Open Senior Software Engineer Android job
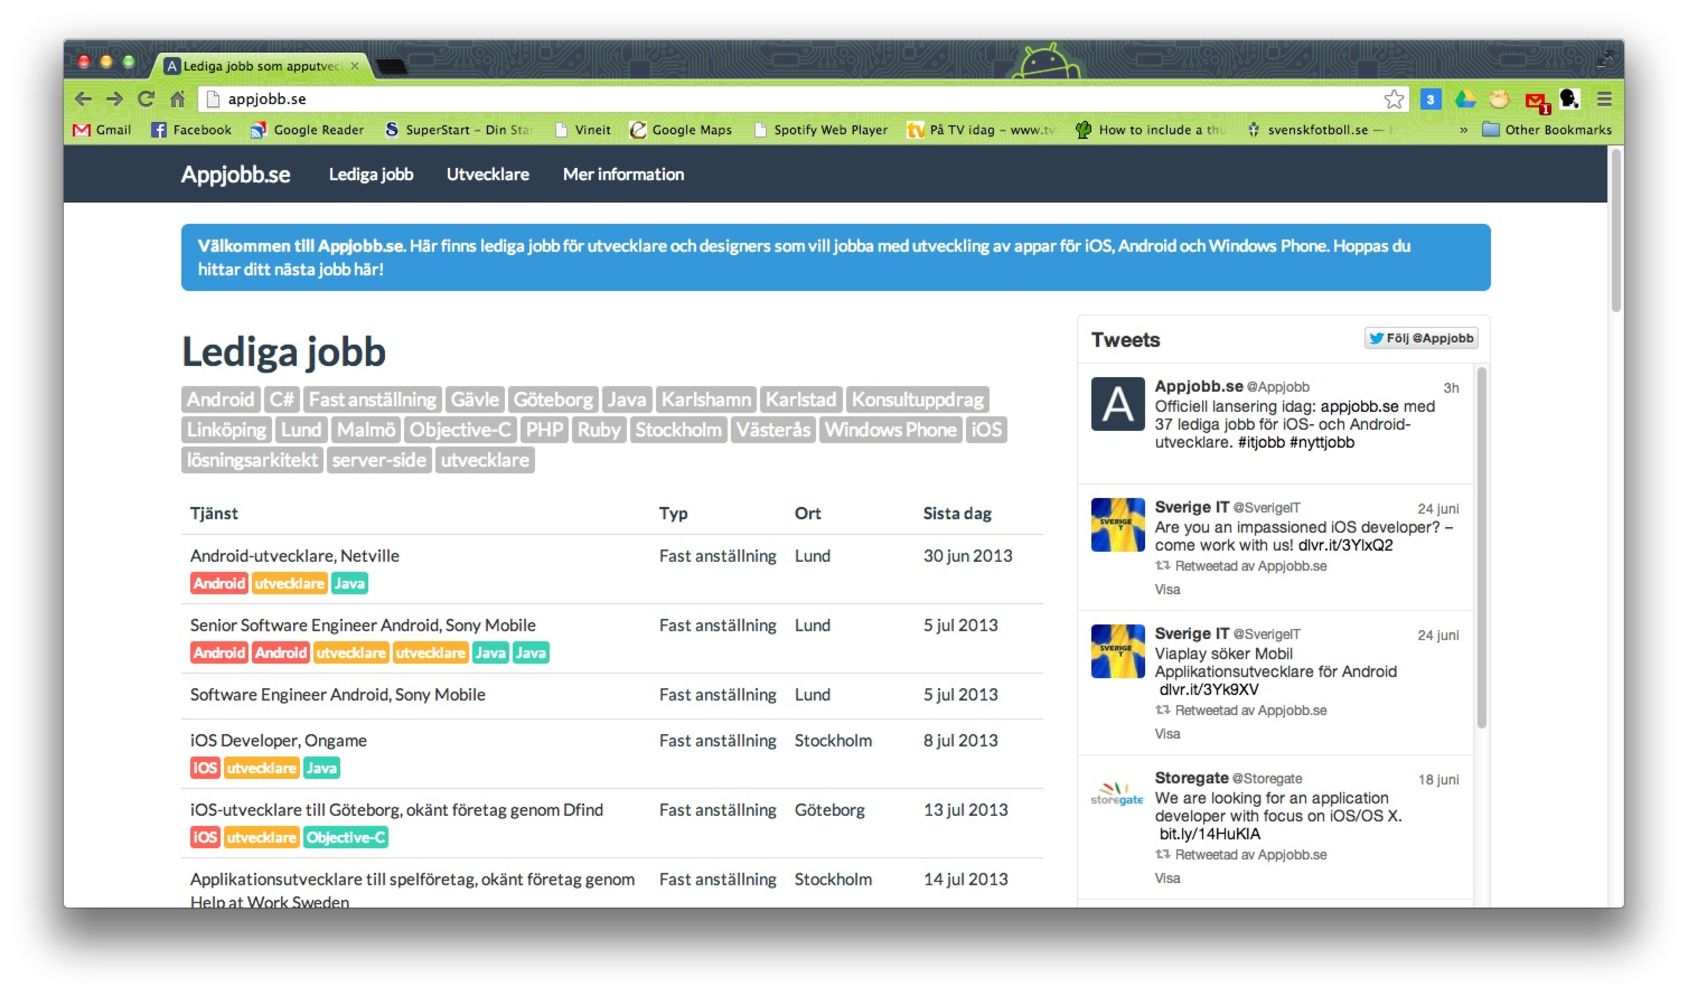Screen dimensions: 1688x996 click(x=363, y=625)
